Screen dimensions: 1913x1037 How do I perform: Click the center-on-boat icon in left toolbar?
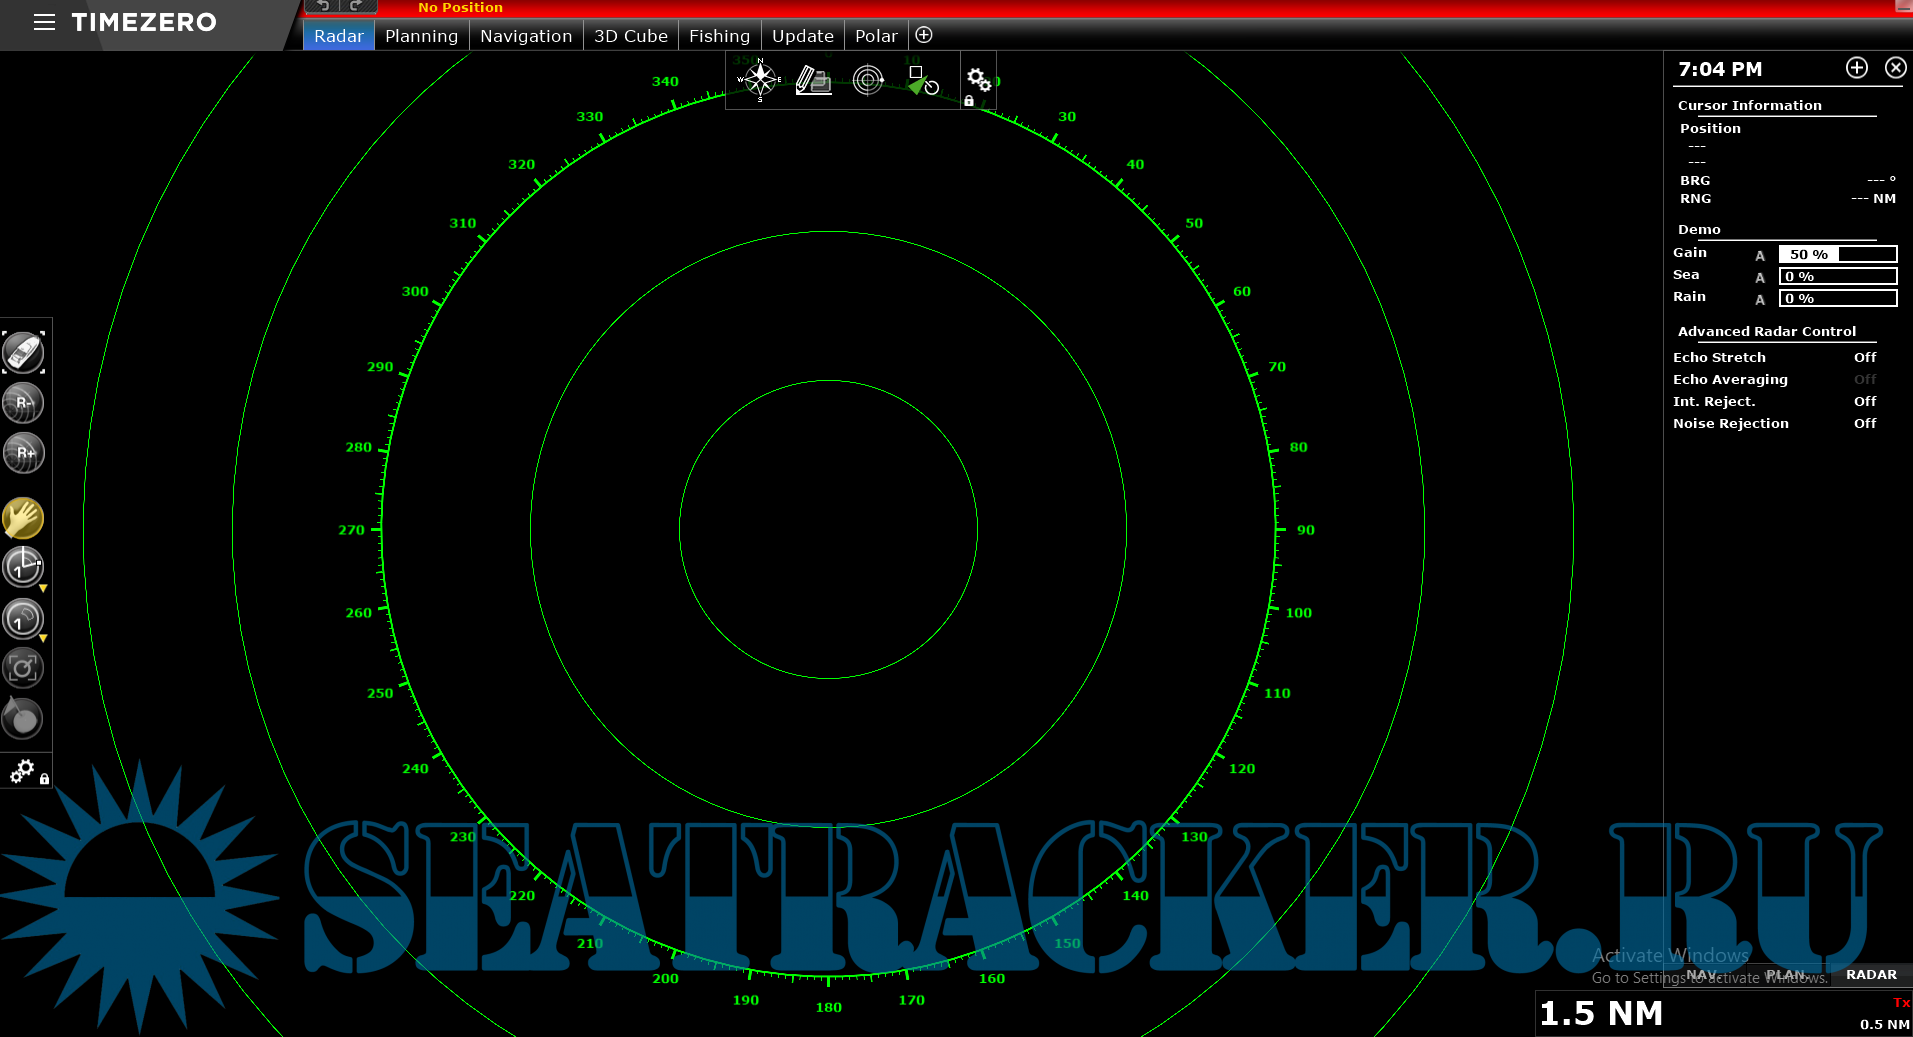(x=23, y=353)
